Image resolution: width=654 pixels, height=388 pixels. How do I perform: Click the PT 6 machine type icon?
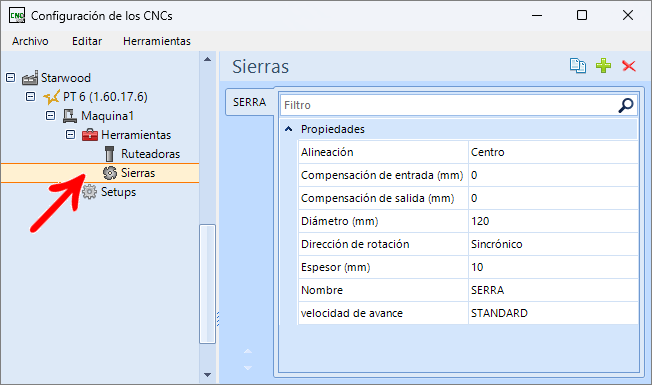click(x=51, y=97)
